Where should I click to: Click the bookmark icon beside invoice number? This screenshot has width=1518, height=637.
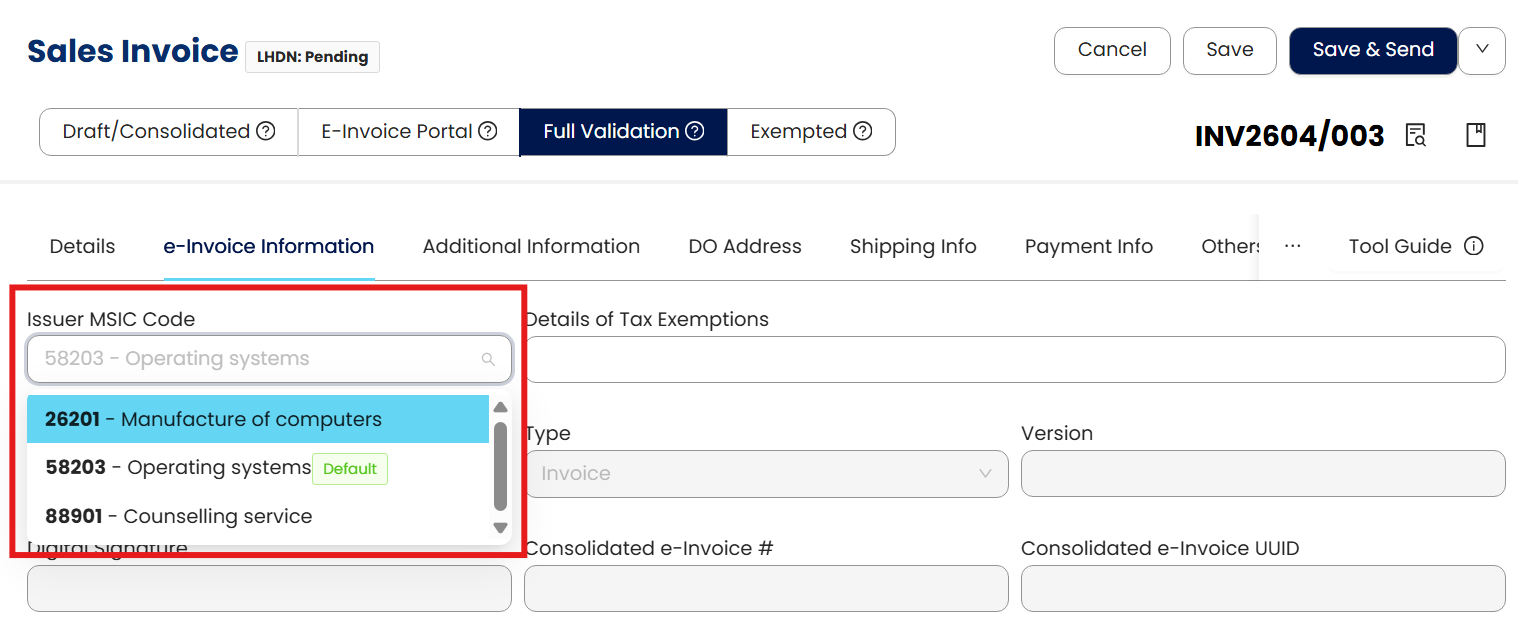click(x=1476, y=135)
